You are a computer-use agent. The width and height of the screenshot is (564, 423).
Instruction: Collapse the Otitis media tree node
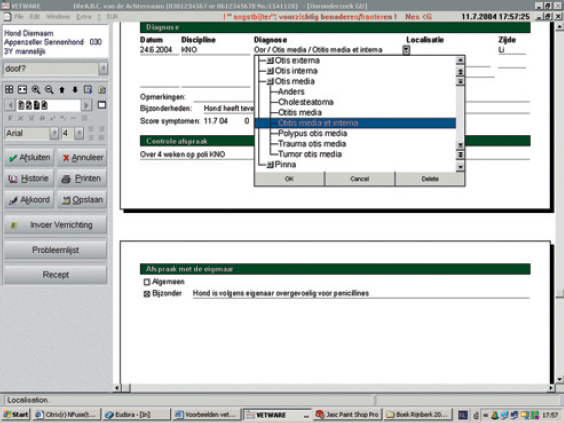pos(270,82)
